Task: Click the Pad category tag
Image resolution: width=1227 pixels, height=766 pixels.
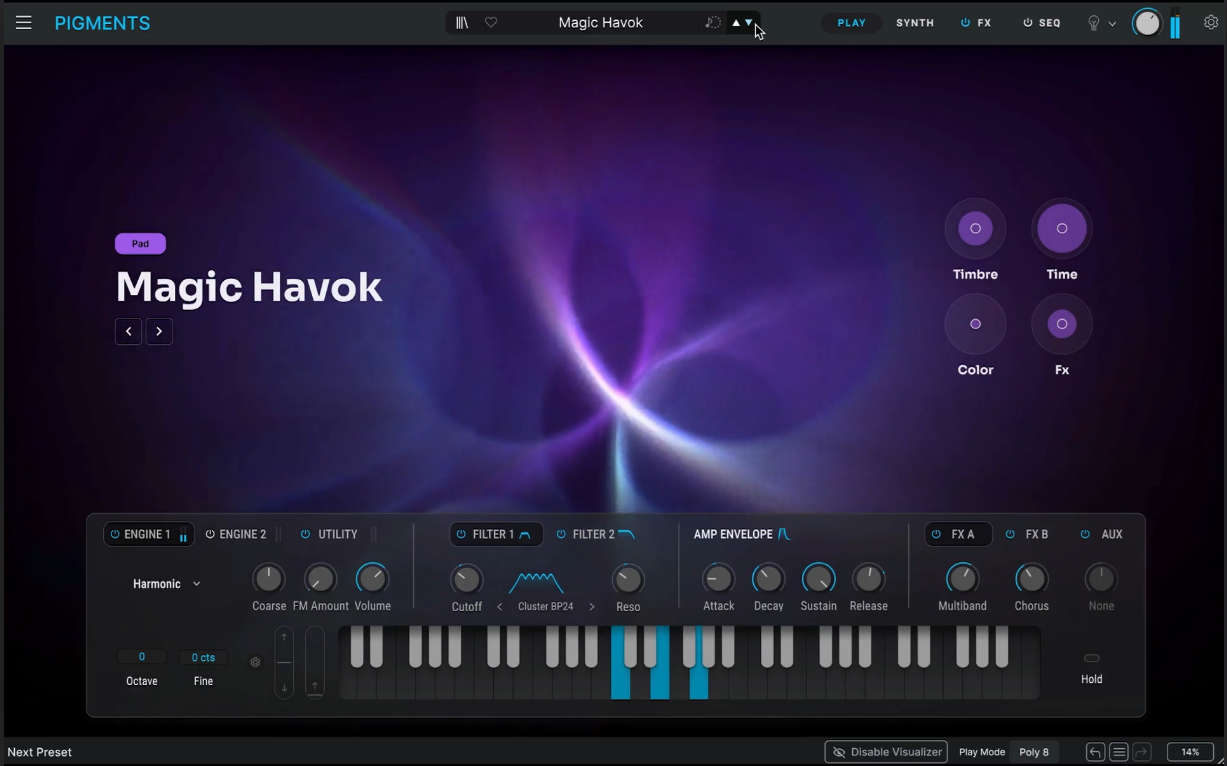Action: click(x=140, y=244)
